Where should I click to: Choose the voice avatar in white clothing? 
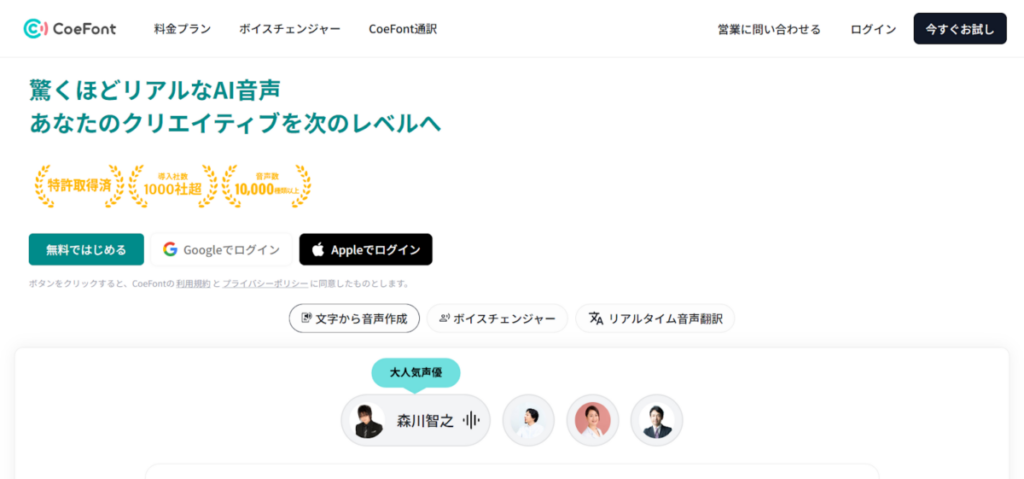point(528,421)
